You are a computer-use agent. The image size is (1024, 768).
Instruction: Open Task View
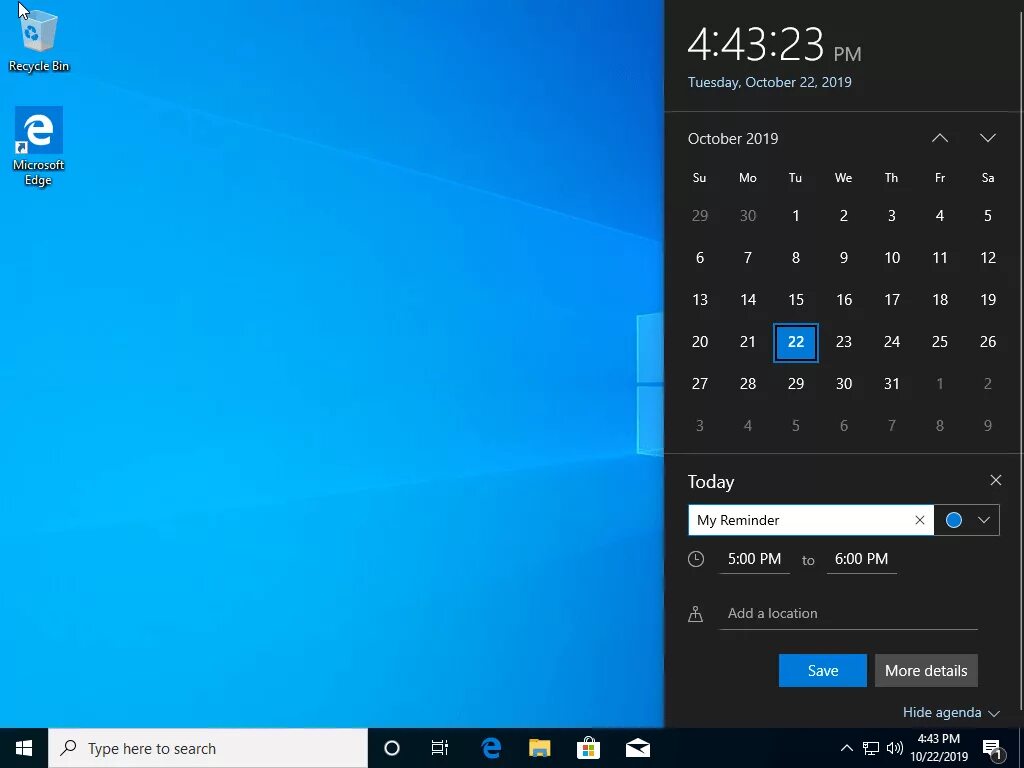[x=440, y=747]
